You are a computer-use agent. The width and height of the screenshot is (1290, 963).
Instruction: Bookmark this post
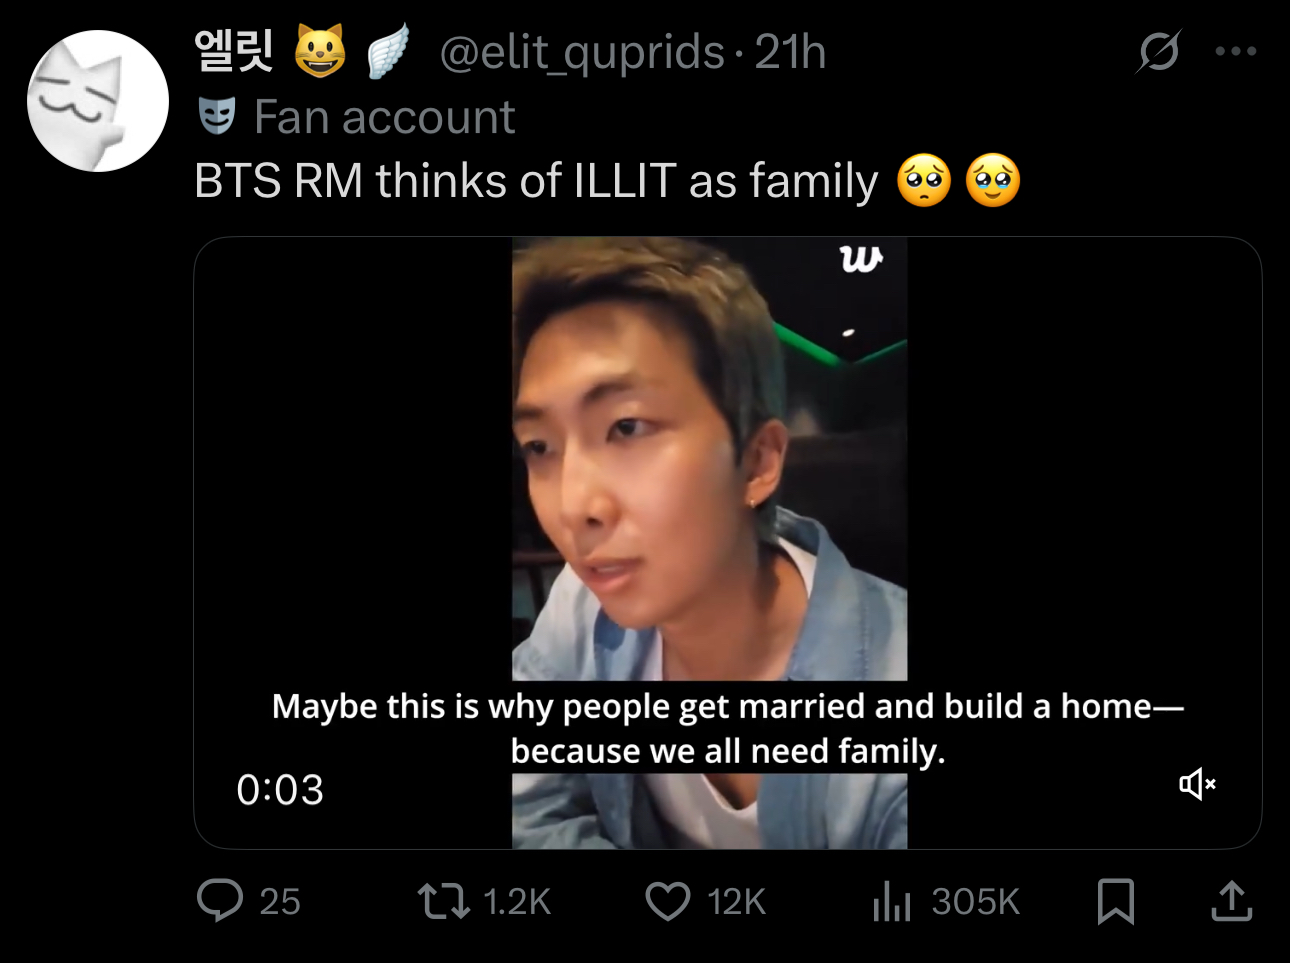(x=1115, y=901)
